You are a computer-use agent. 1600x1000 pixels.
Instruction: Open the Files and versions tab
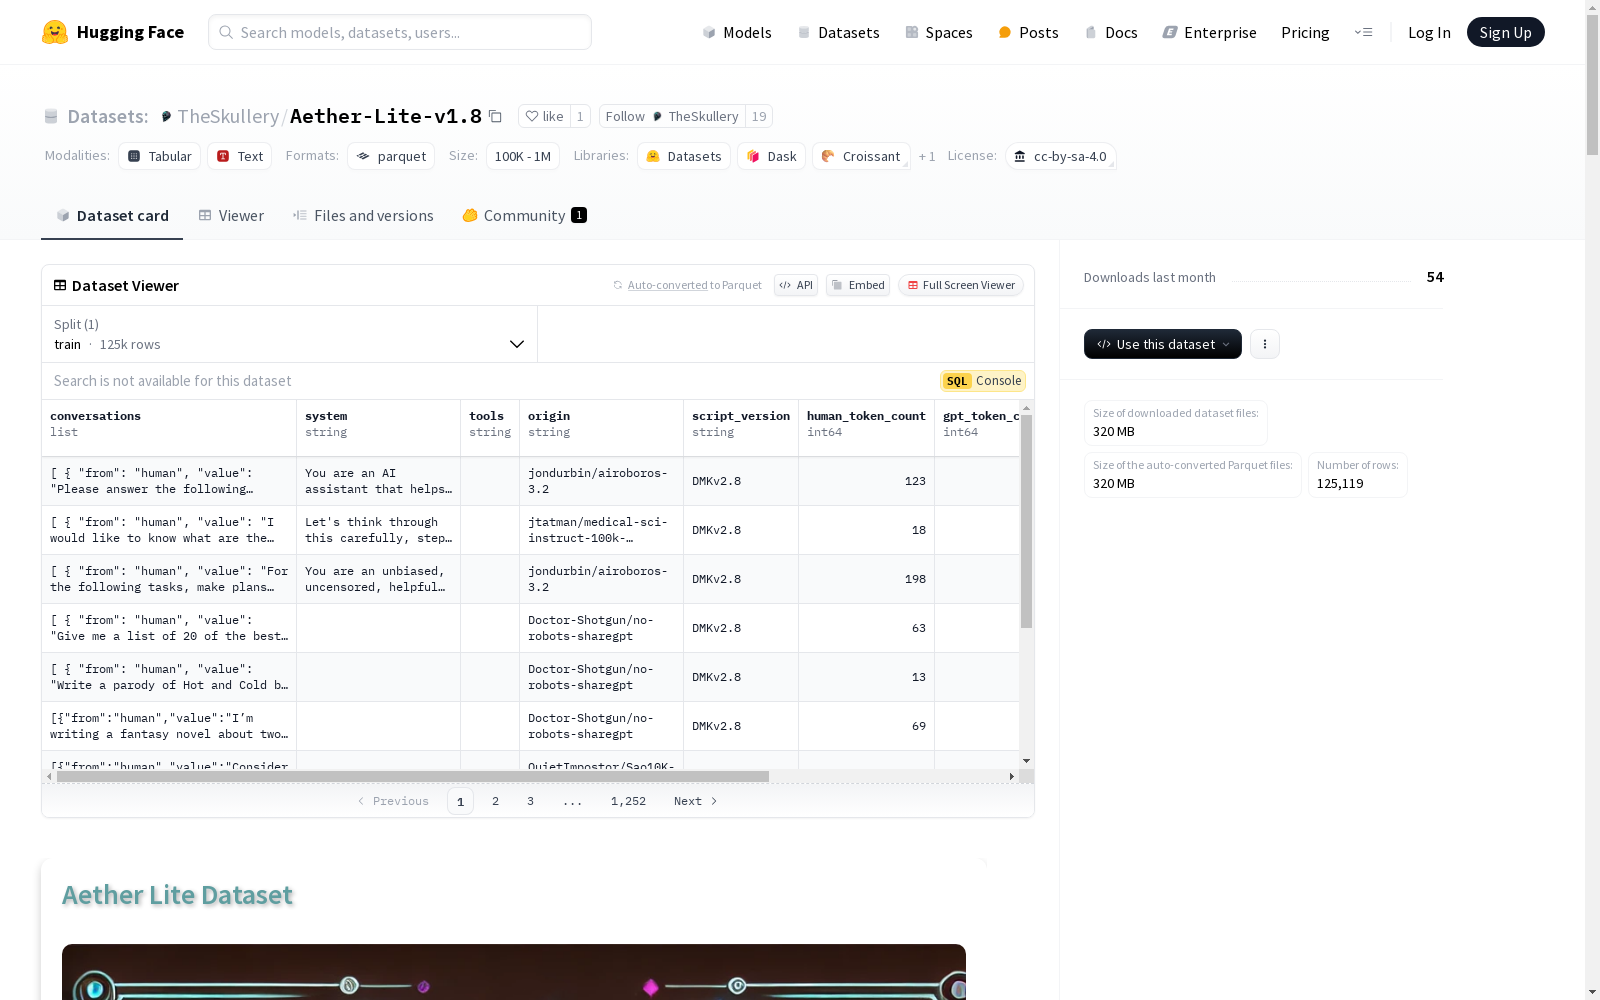(x=363, y=215)
